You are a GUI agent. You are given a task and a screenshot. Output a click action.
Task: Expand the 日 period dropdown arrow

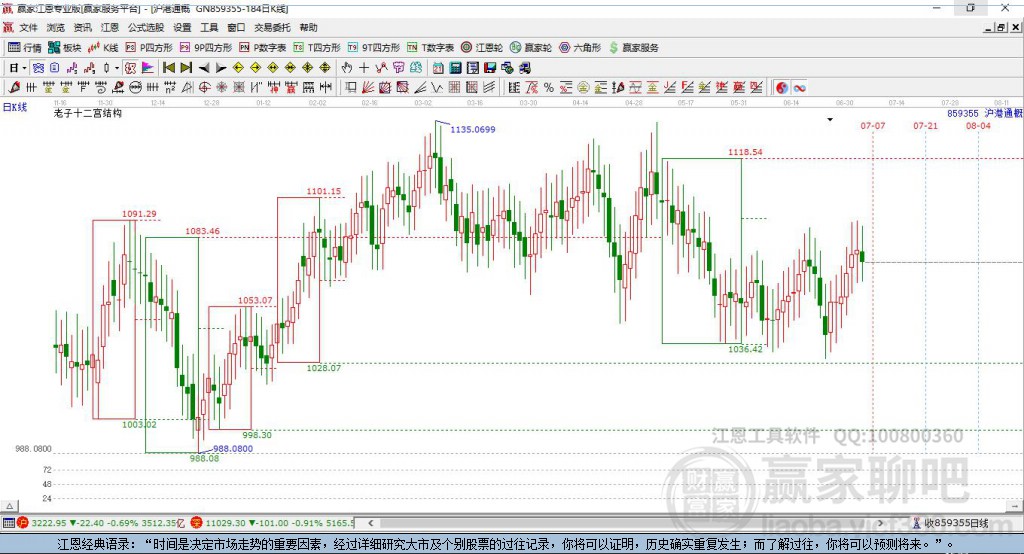pyautogui.click(x=24, y=68)
